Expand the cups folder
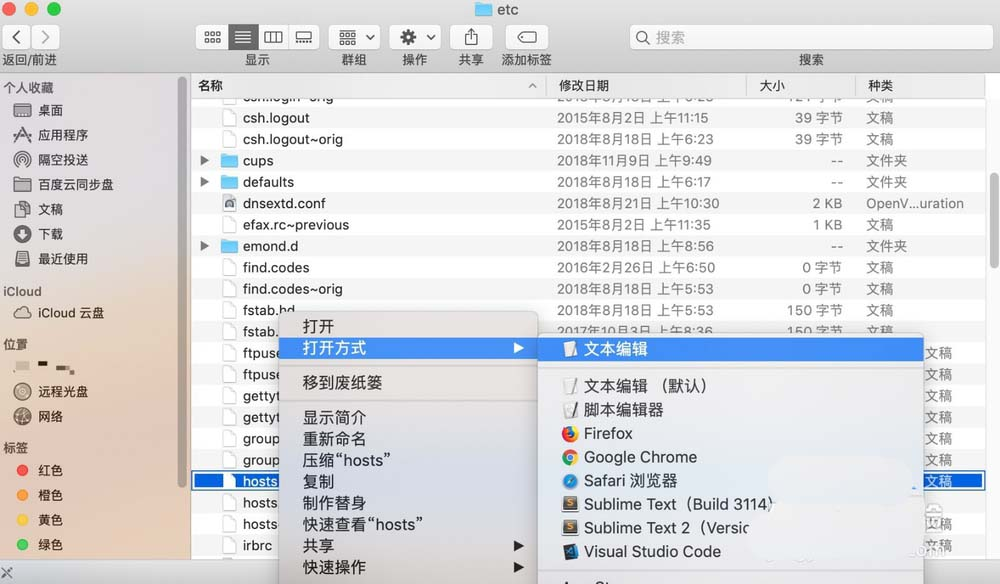The image size is (1000, 584). pos(205,161)
